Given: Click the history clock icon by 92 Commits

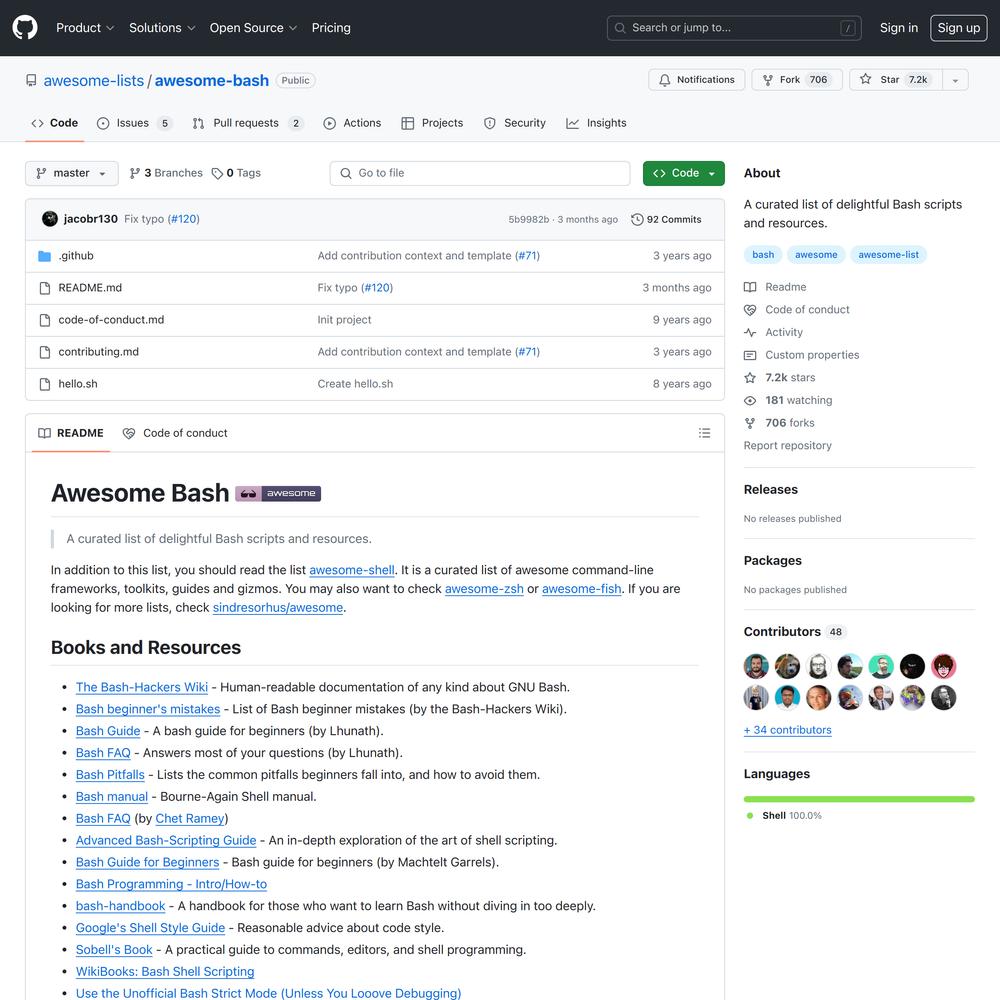Looking at the screenshot, I should click(637, 219).
